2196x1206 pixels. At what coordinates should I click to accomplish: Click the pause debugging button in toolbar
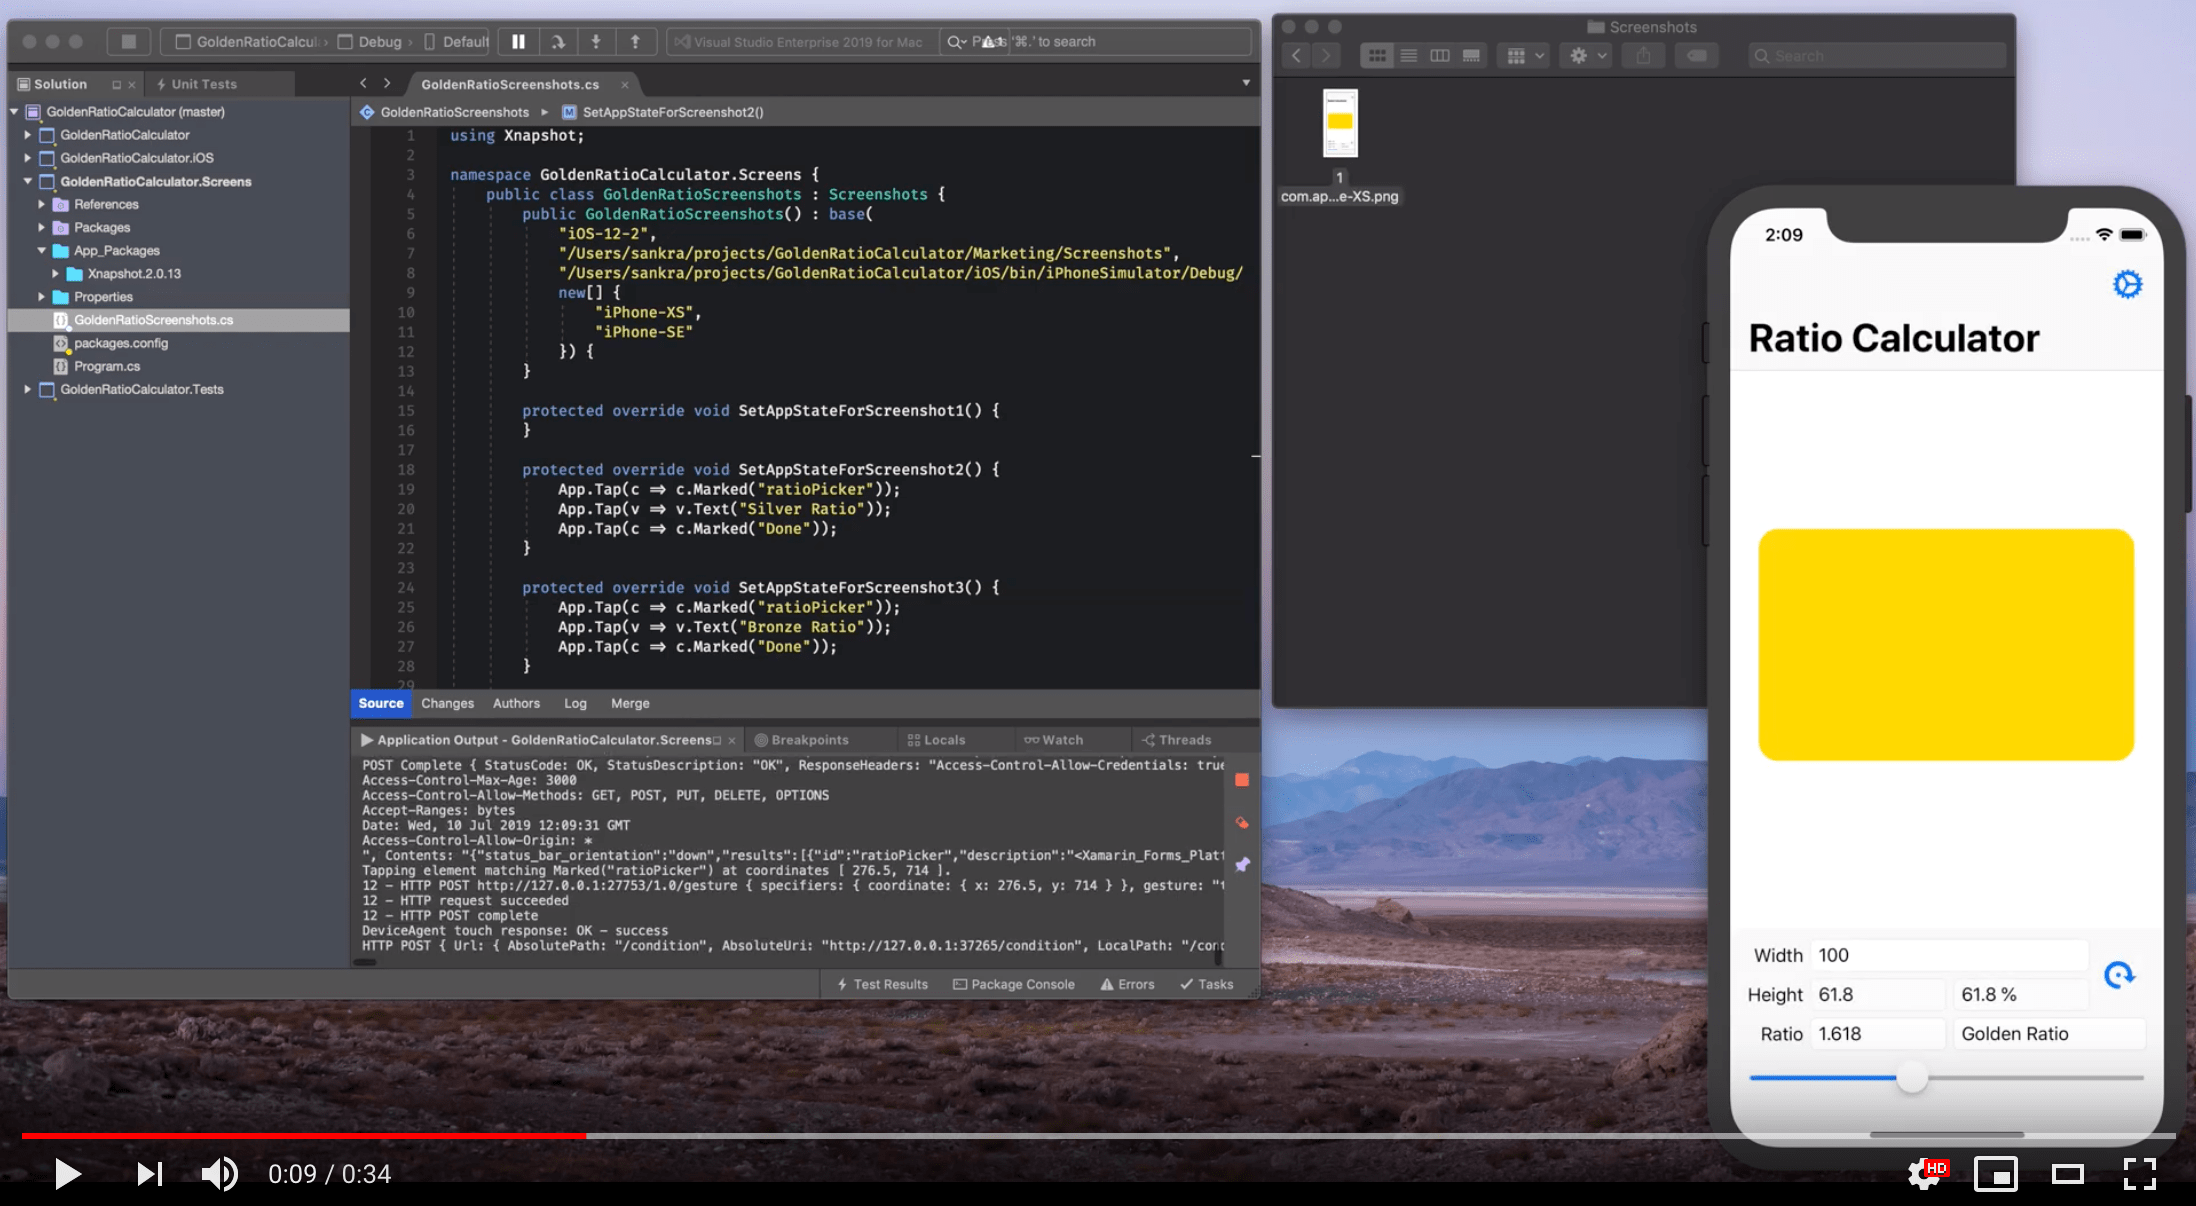tap(518, 41)
